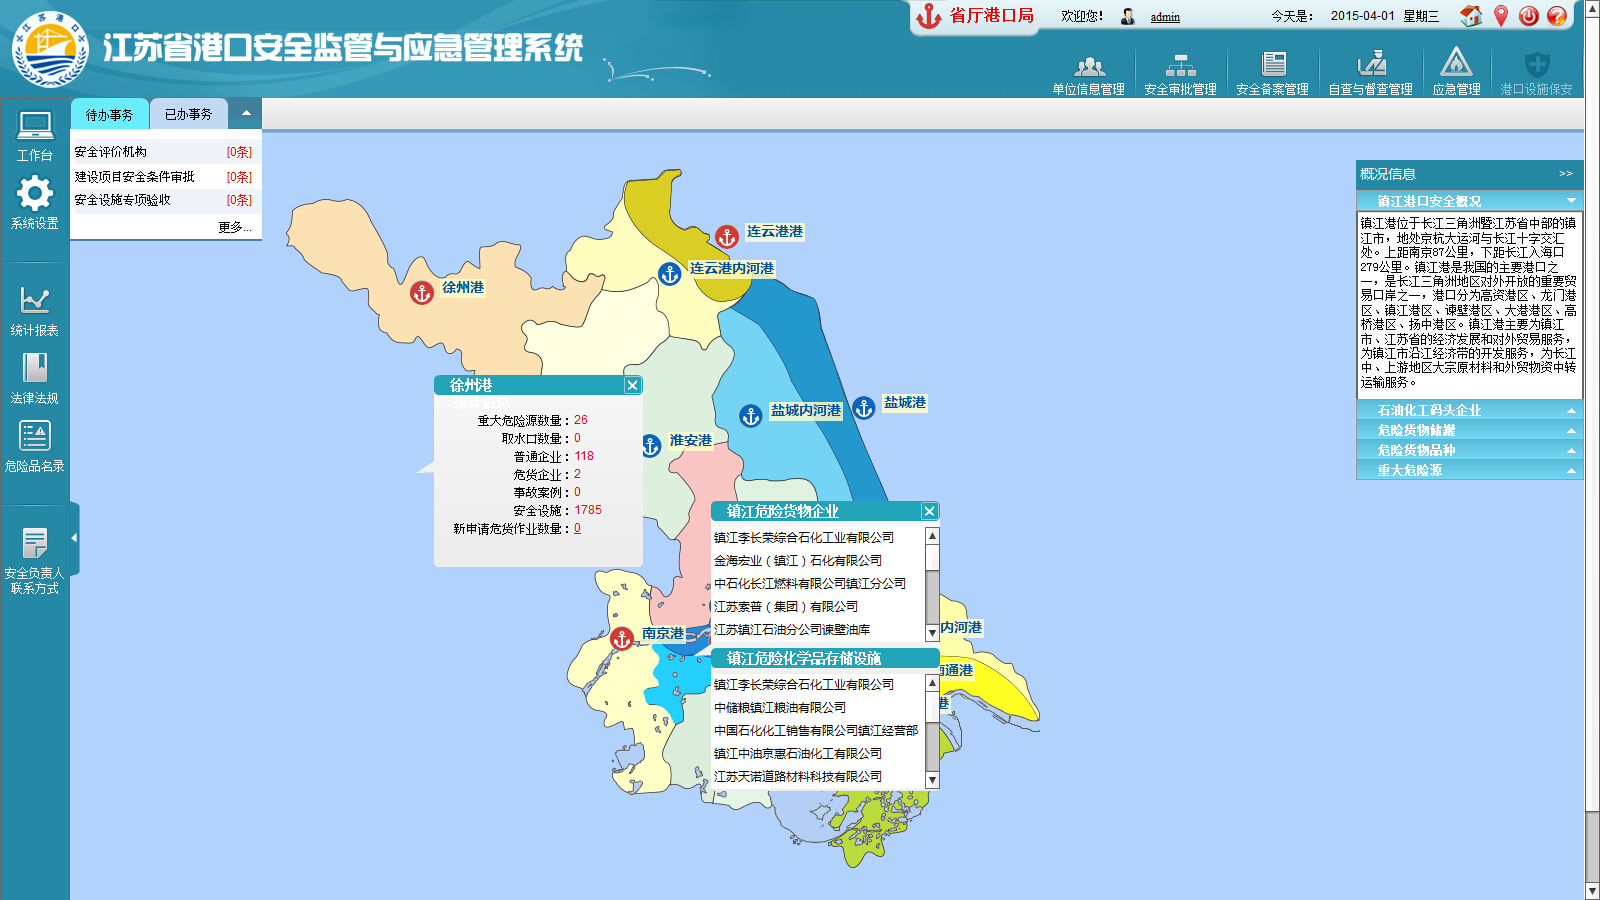Click the 更多... link
Screen dimensions: 1600x900
[x=234, y=227]
